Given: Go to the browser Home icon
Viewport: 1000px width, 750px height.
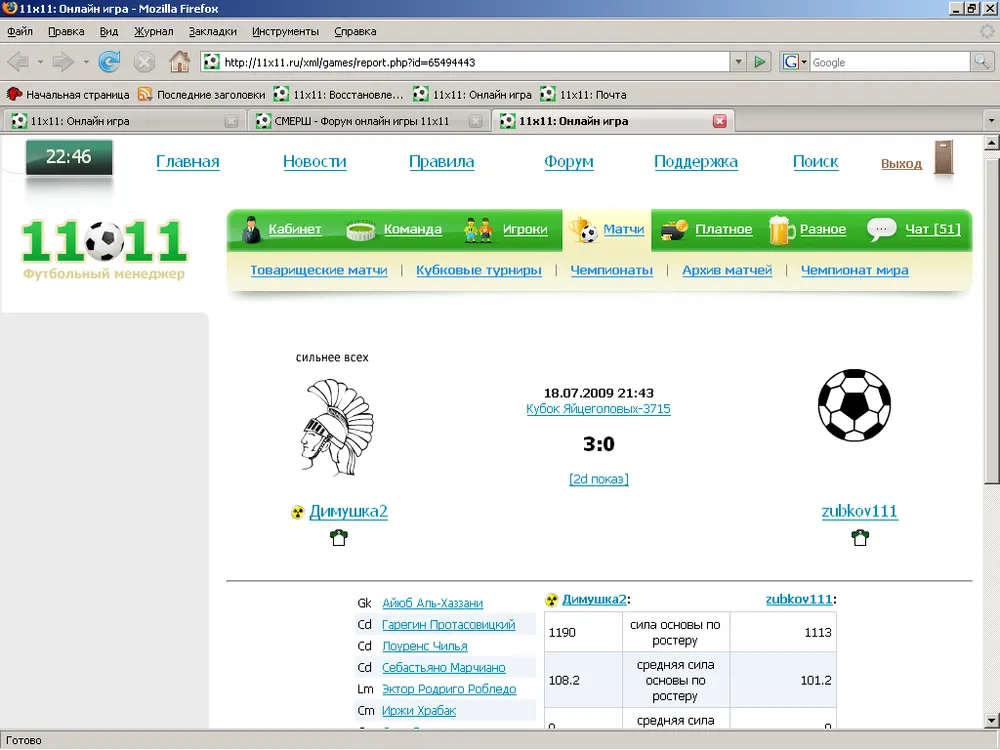Looking at the screenshot, I should (x=179, y=62).
